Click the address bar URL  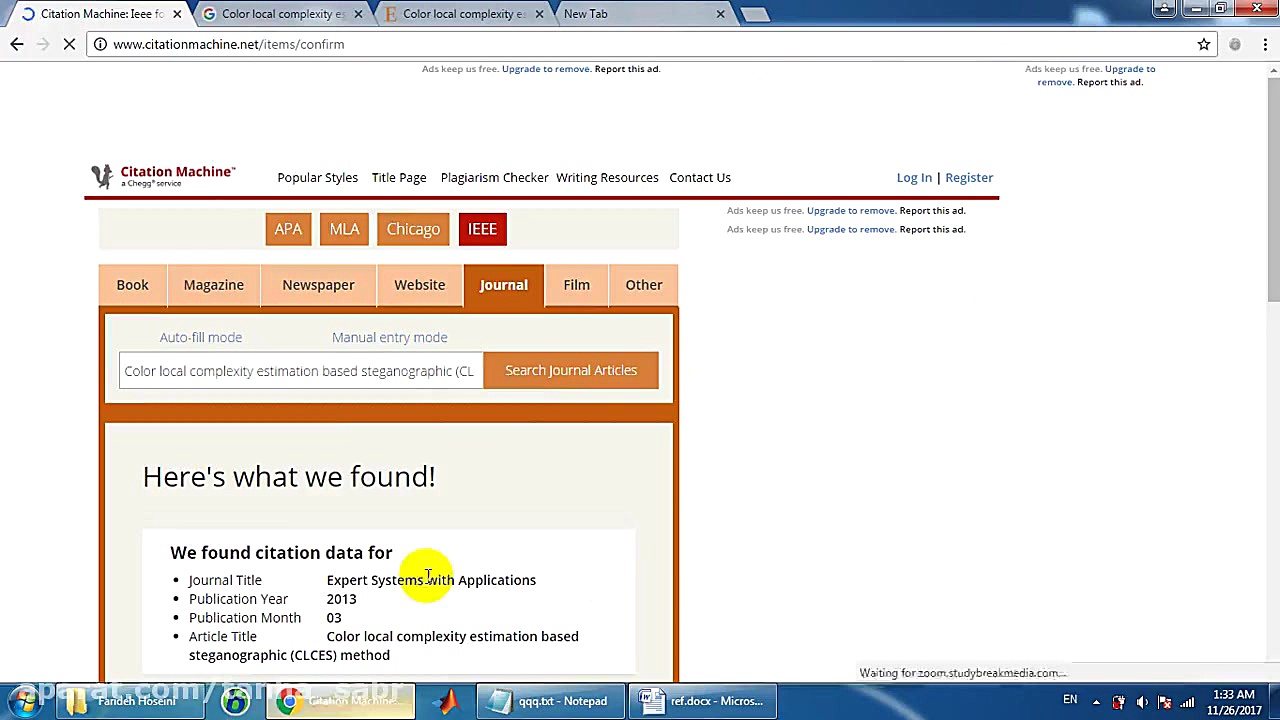pyautogui.click(x=229, y=44)
